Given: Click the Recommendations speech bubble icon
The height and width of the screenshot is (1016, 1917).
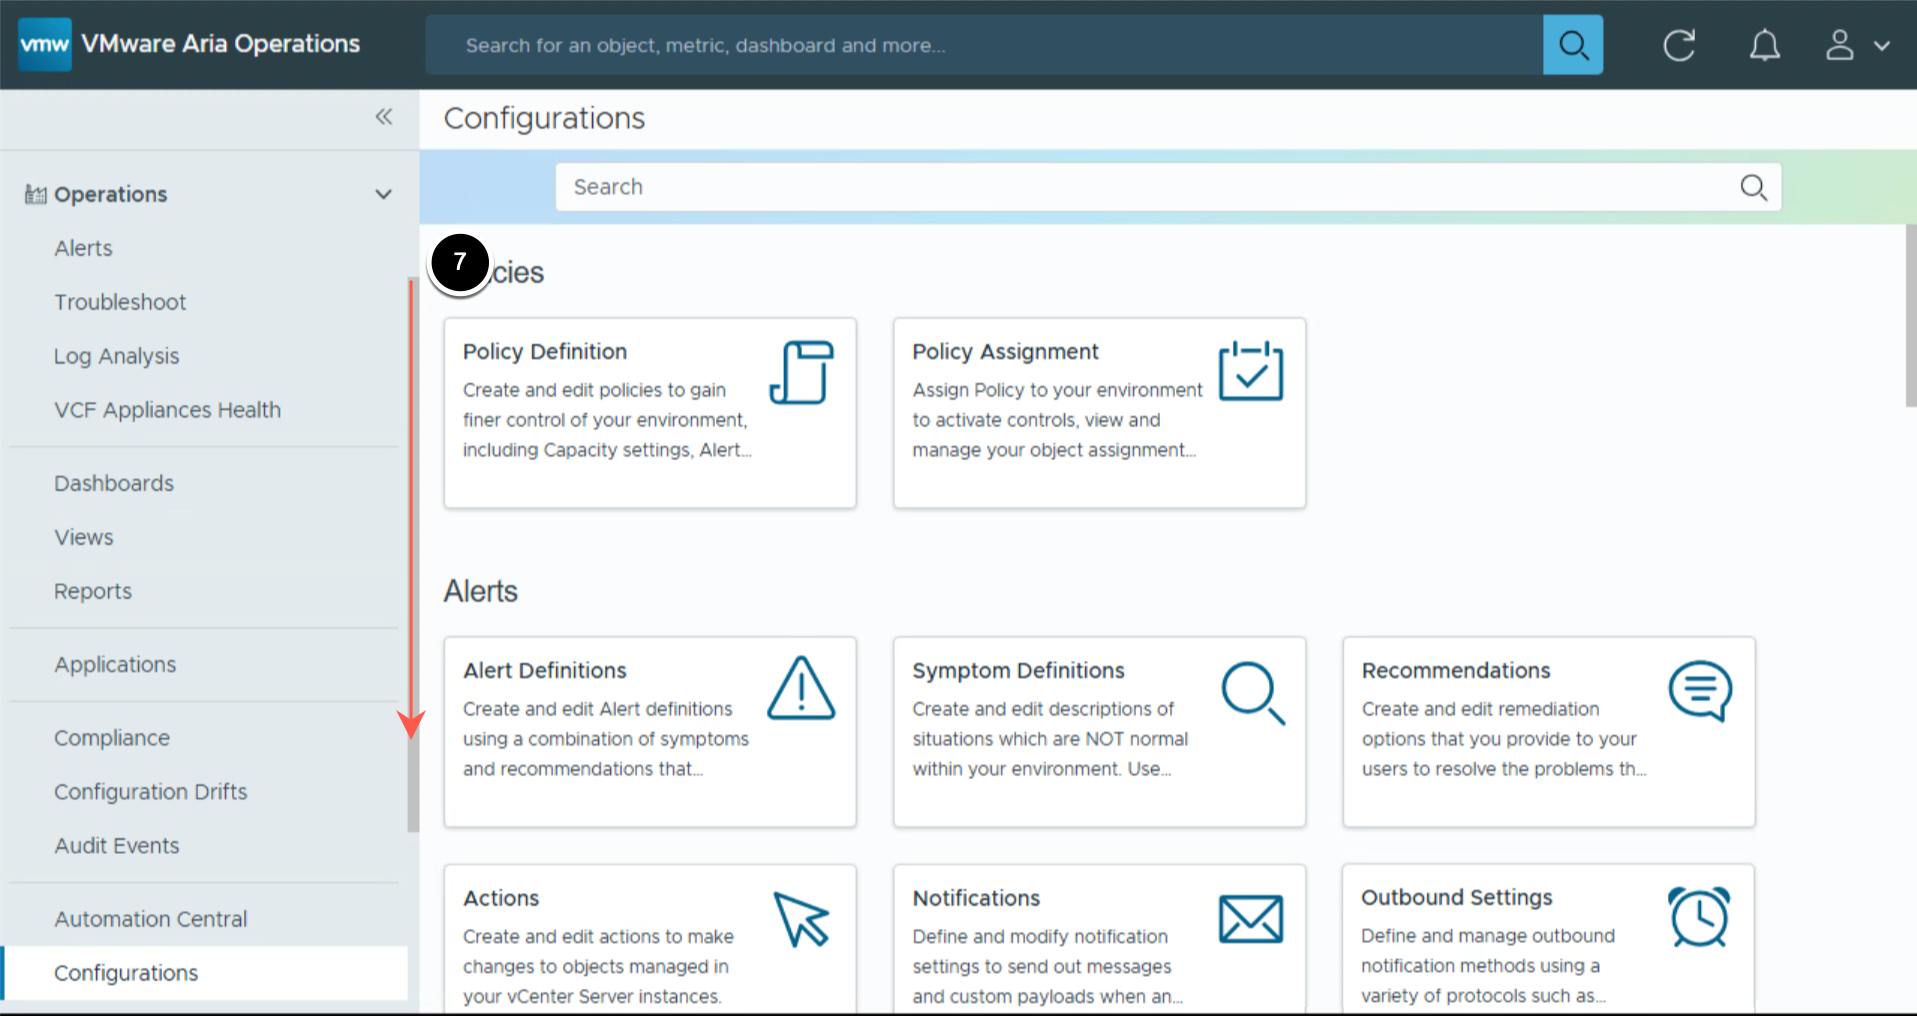Looking at the screenshot, I should 1699,690.
